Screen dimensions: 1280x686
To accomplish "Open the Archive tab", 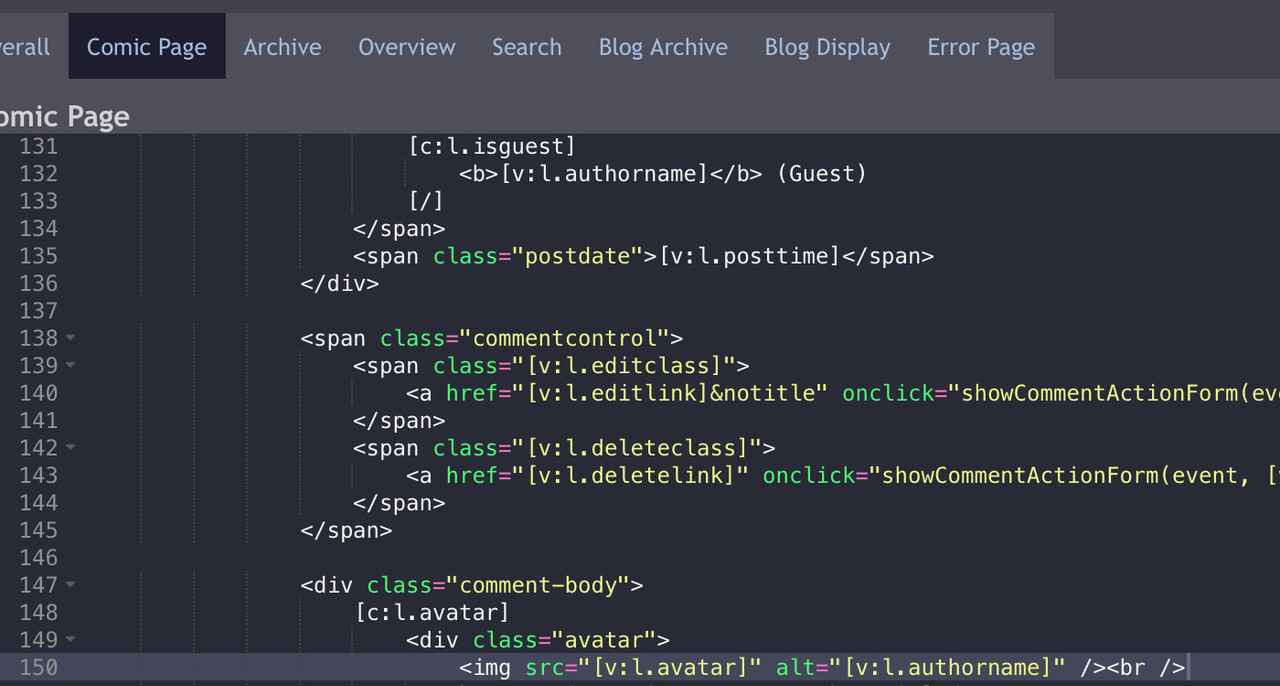I will click(283, 47).
